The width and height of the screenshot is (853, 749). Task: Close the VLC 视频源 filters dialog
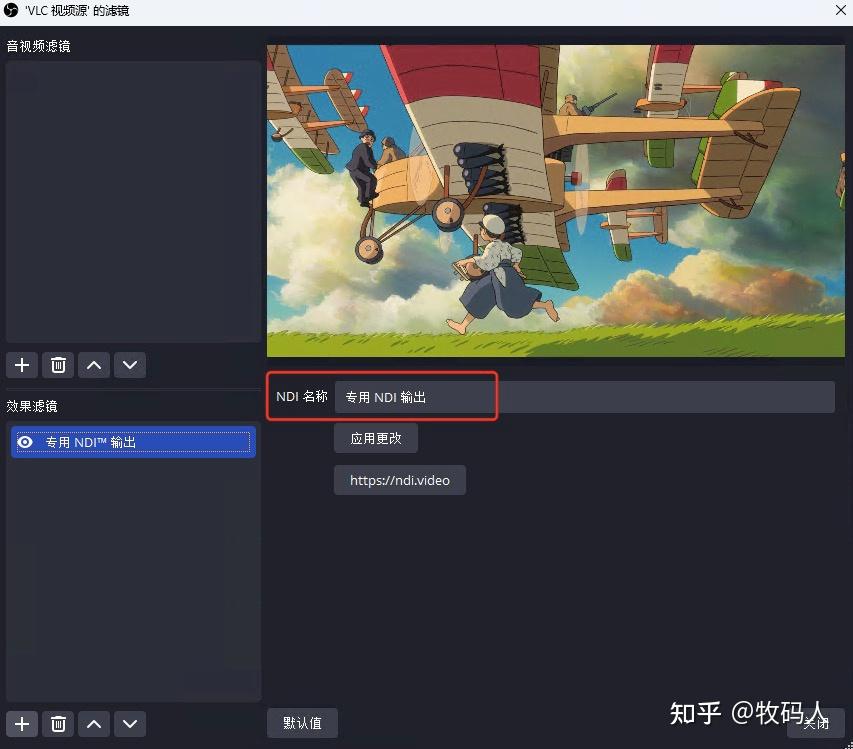coord(841,11)
